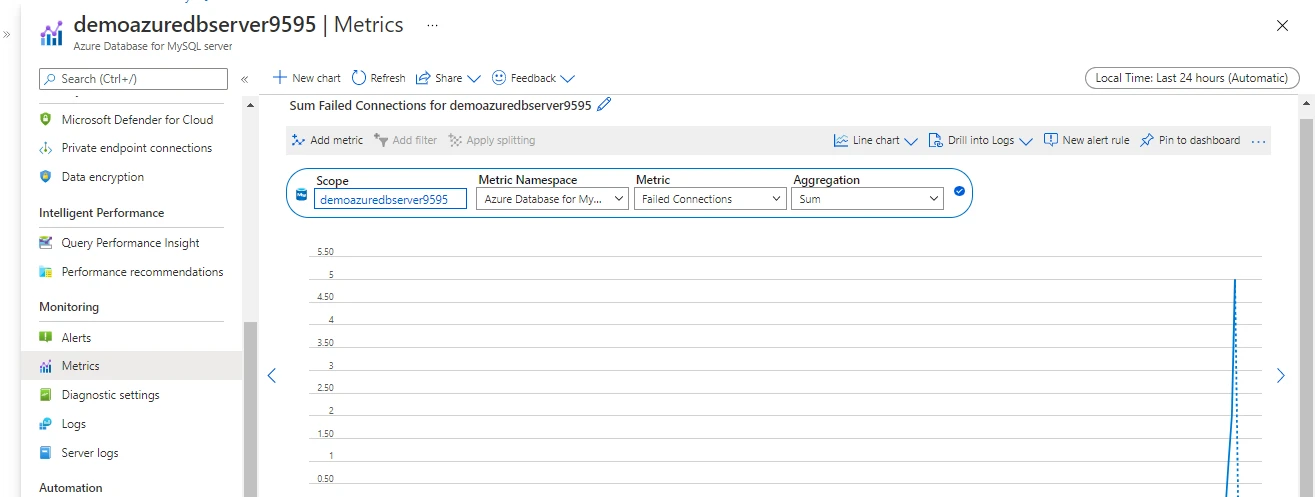Close the Metrics blade
Image resolution: width=1315 pixels, height=497 pixels.
click(x=1282, y=26)
